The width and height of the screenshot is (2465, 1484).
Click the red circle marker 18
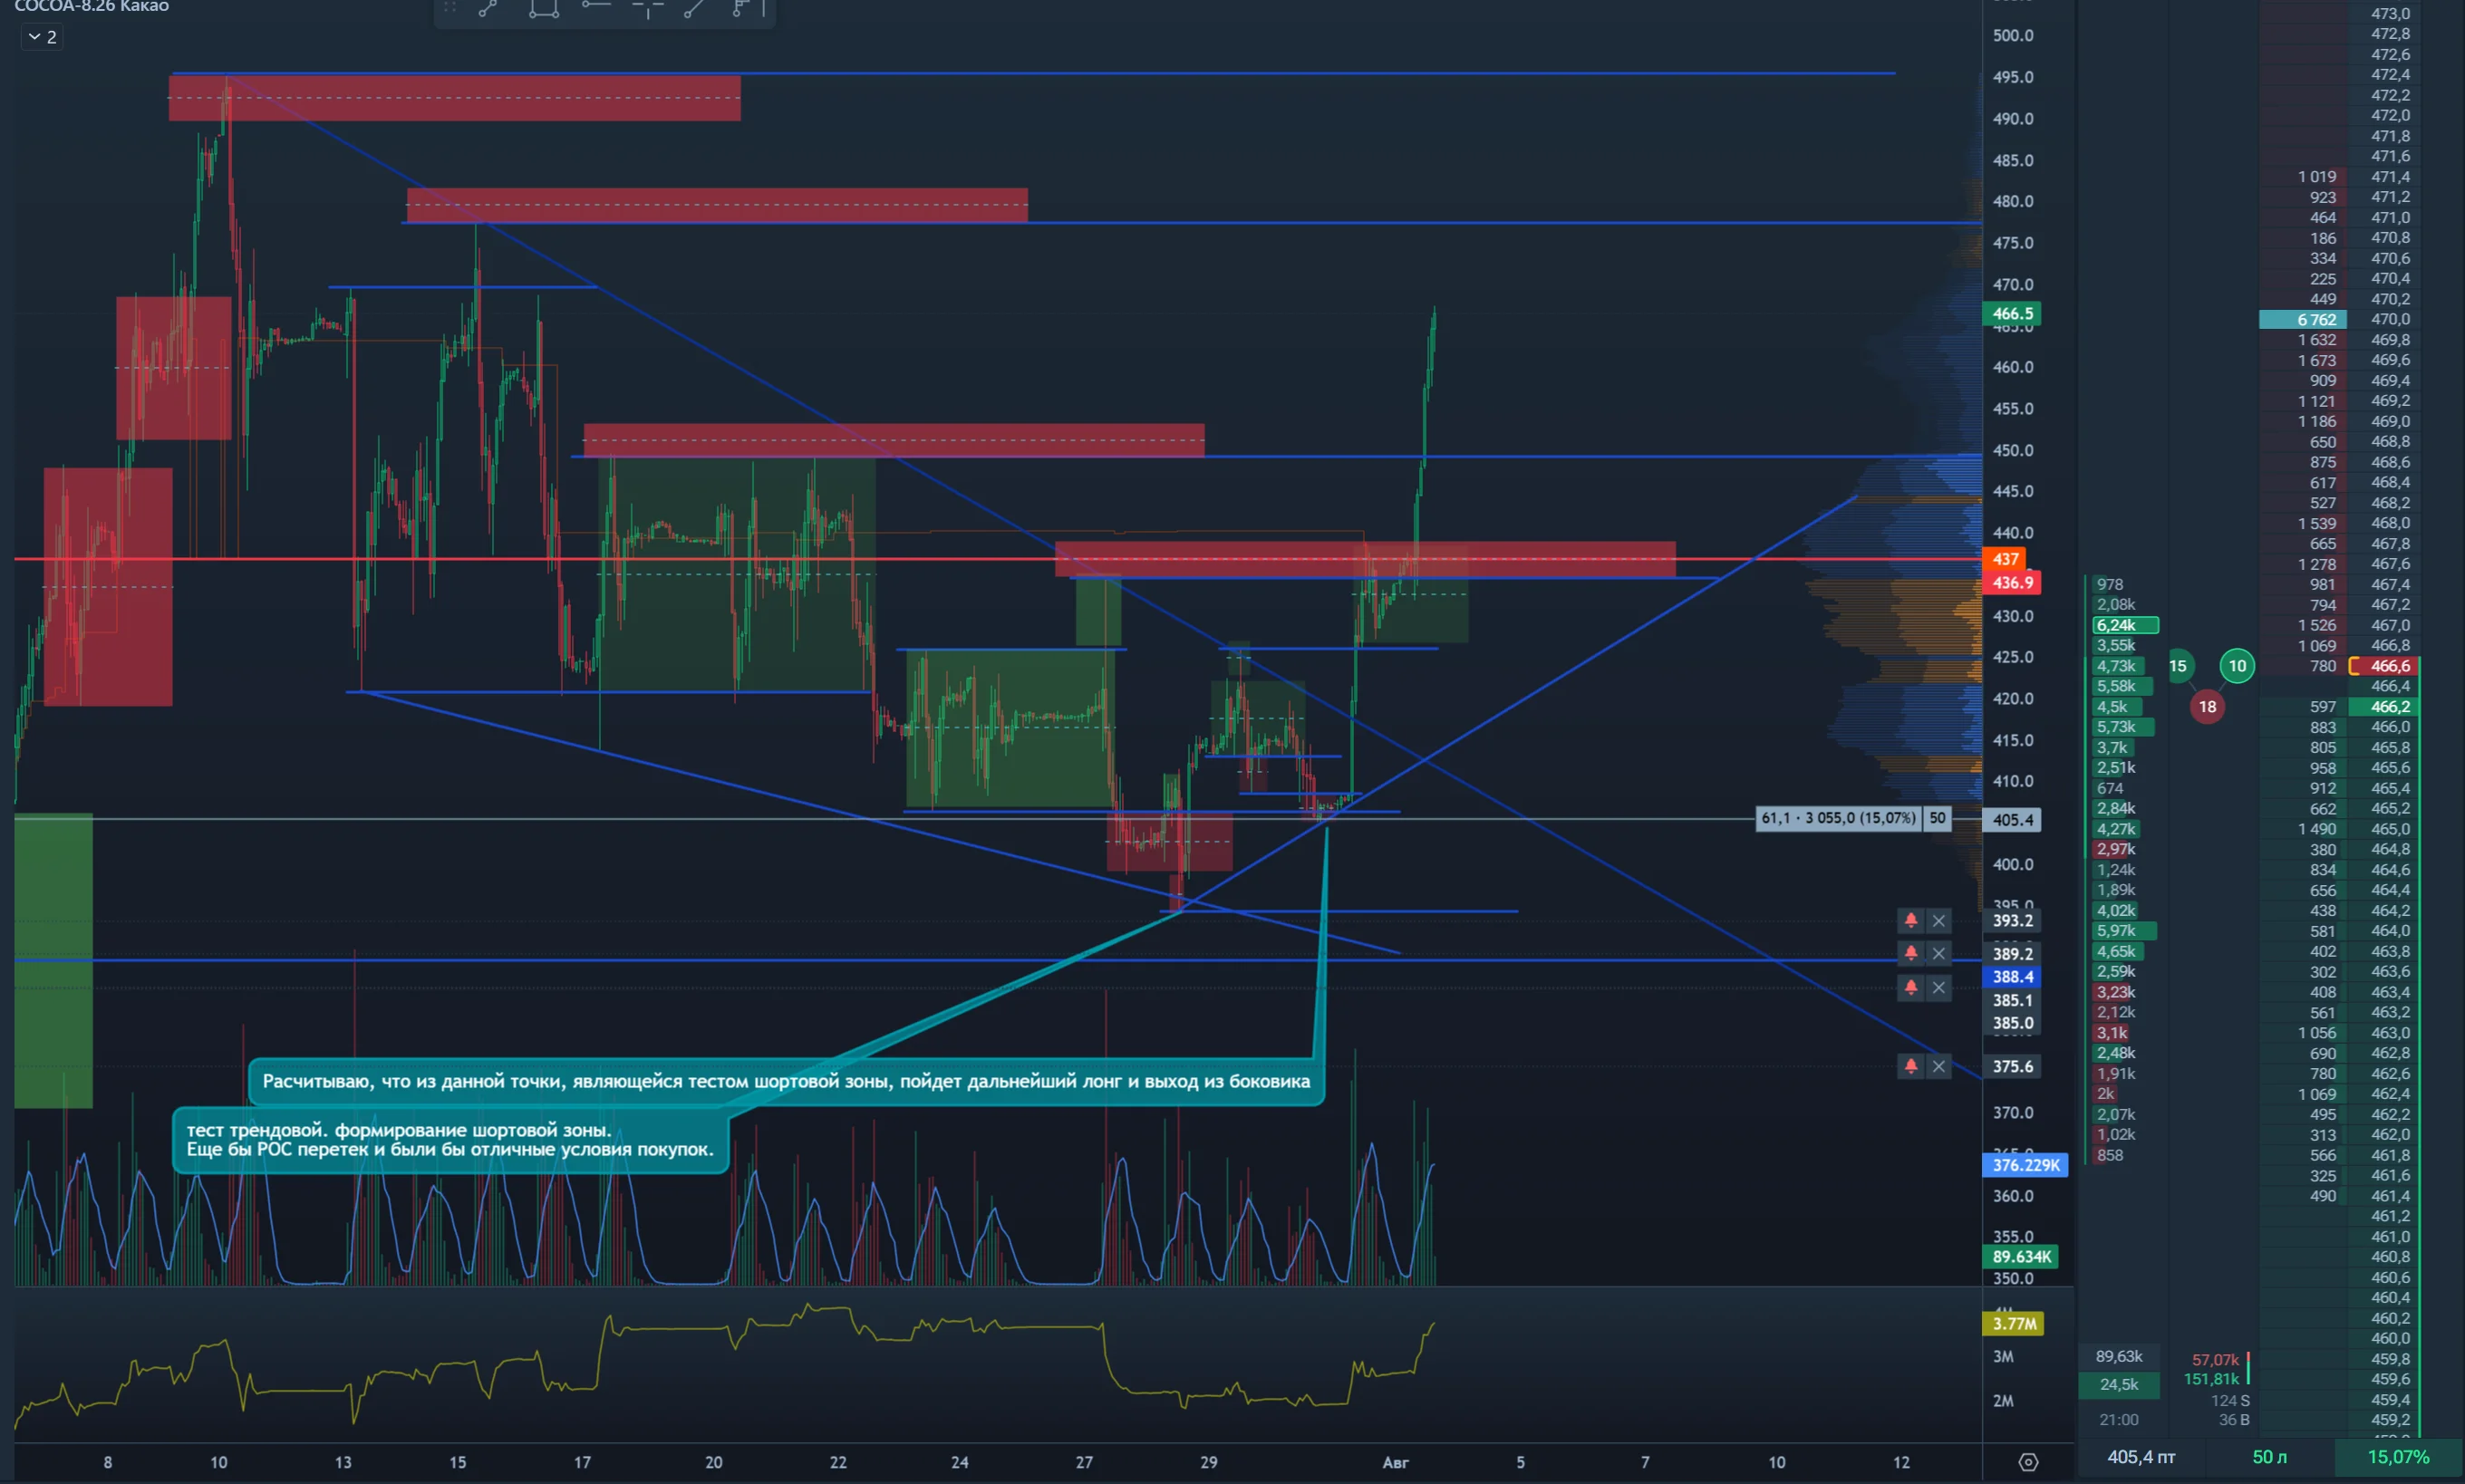tap(2207, 707)
